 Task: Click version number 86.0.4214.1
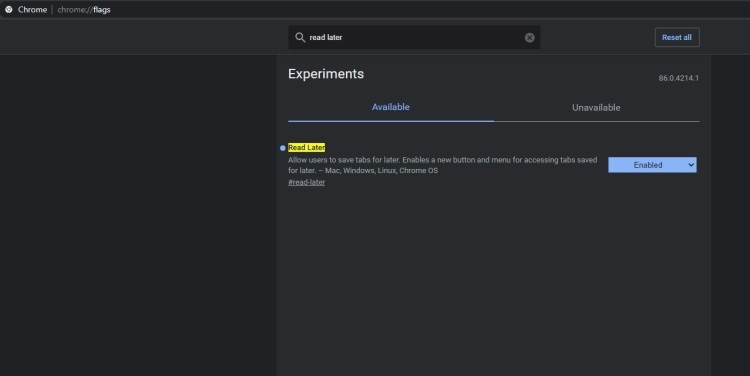pyautogui.click(x=678, y=78)
